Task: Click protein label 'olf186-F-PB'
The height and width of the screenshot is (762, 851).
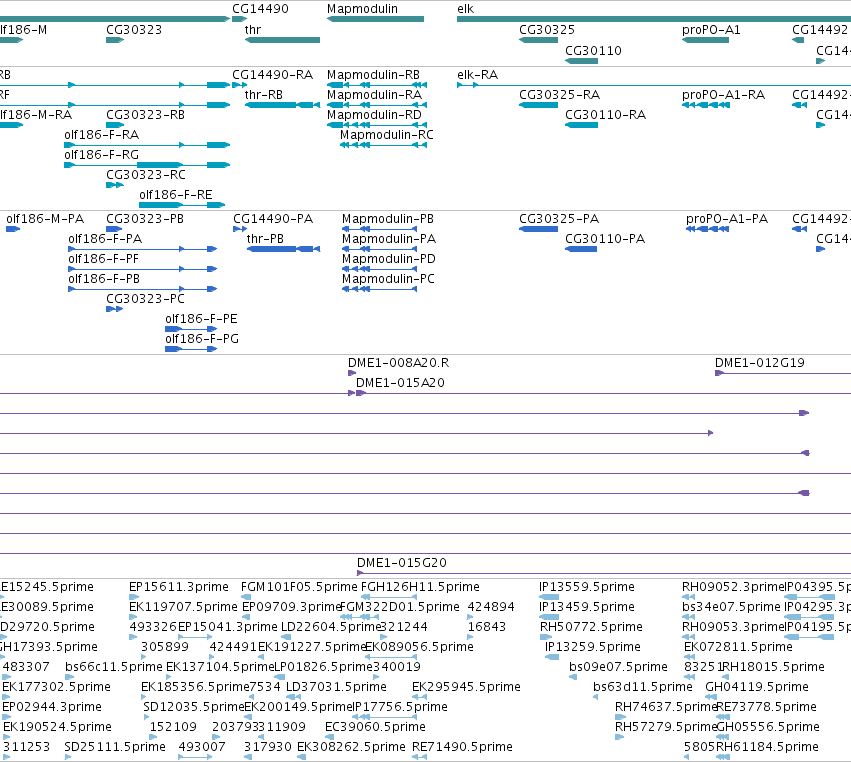Action: tap(104, 280)
